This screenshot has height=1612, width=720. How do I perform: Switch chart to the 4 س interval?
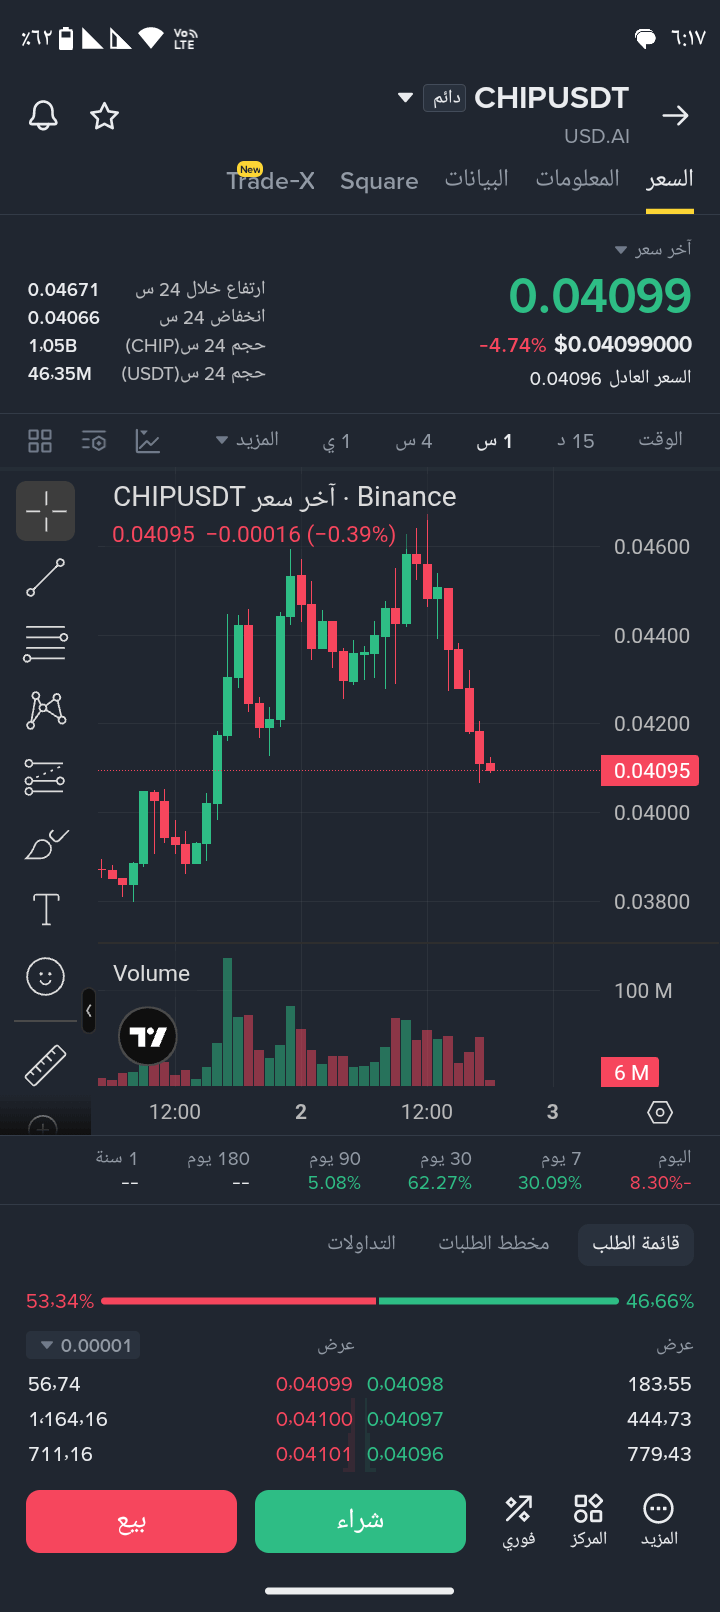point(414,441)
